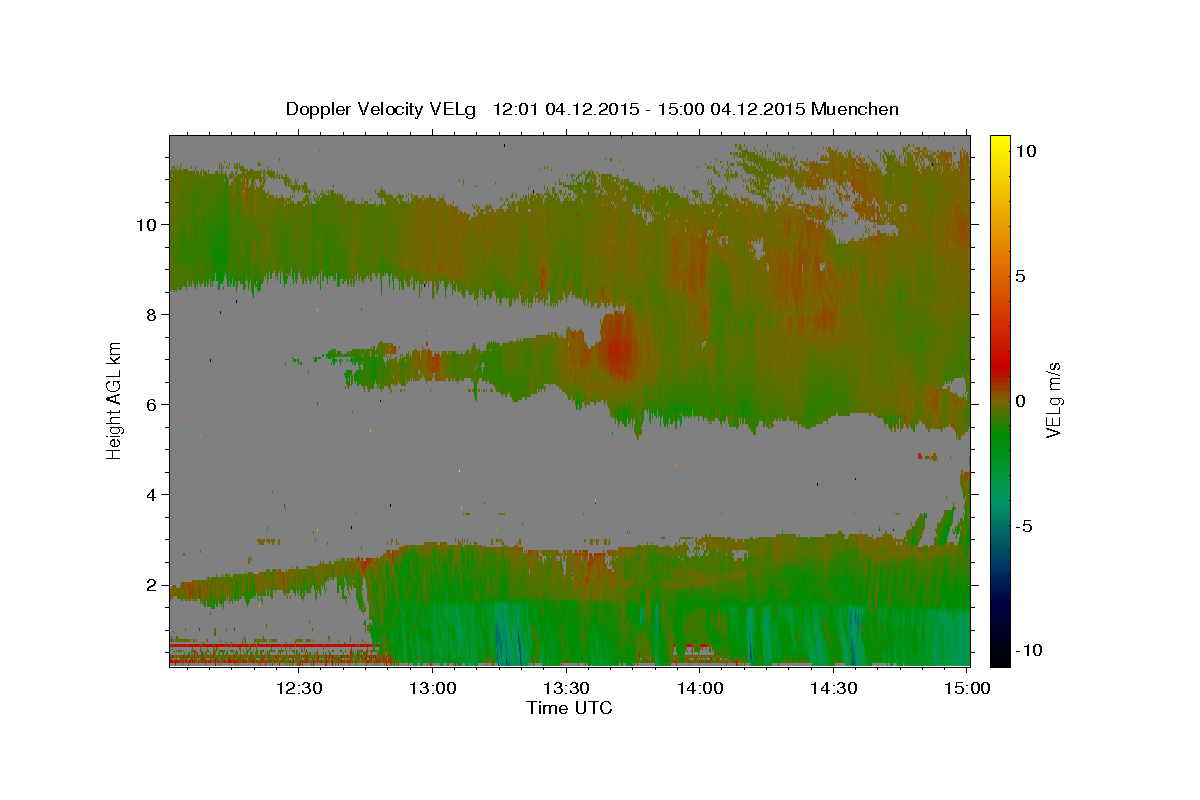
Task: Click the 13:00 time tick label
Action: tap(433, 688)
